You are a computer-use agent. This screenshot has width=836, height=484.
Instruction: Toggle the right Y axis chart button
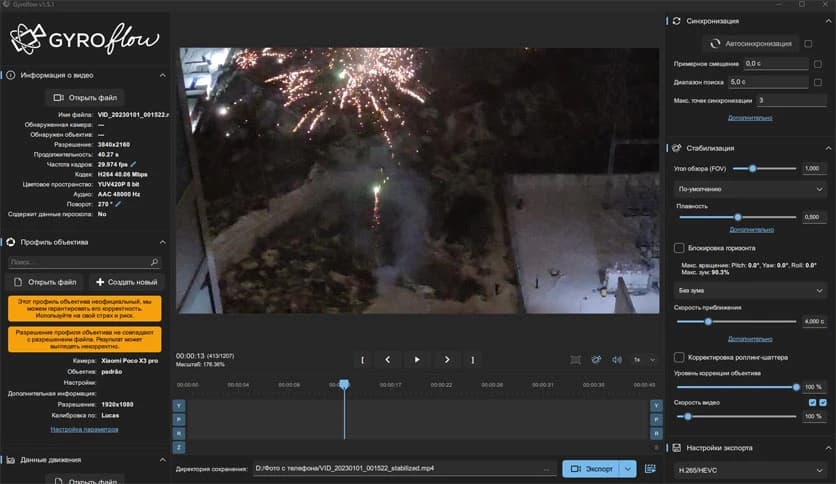tap(656, 406)
